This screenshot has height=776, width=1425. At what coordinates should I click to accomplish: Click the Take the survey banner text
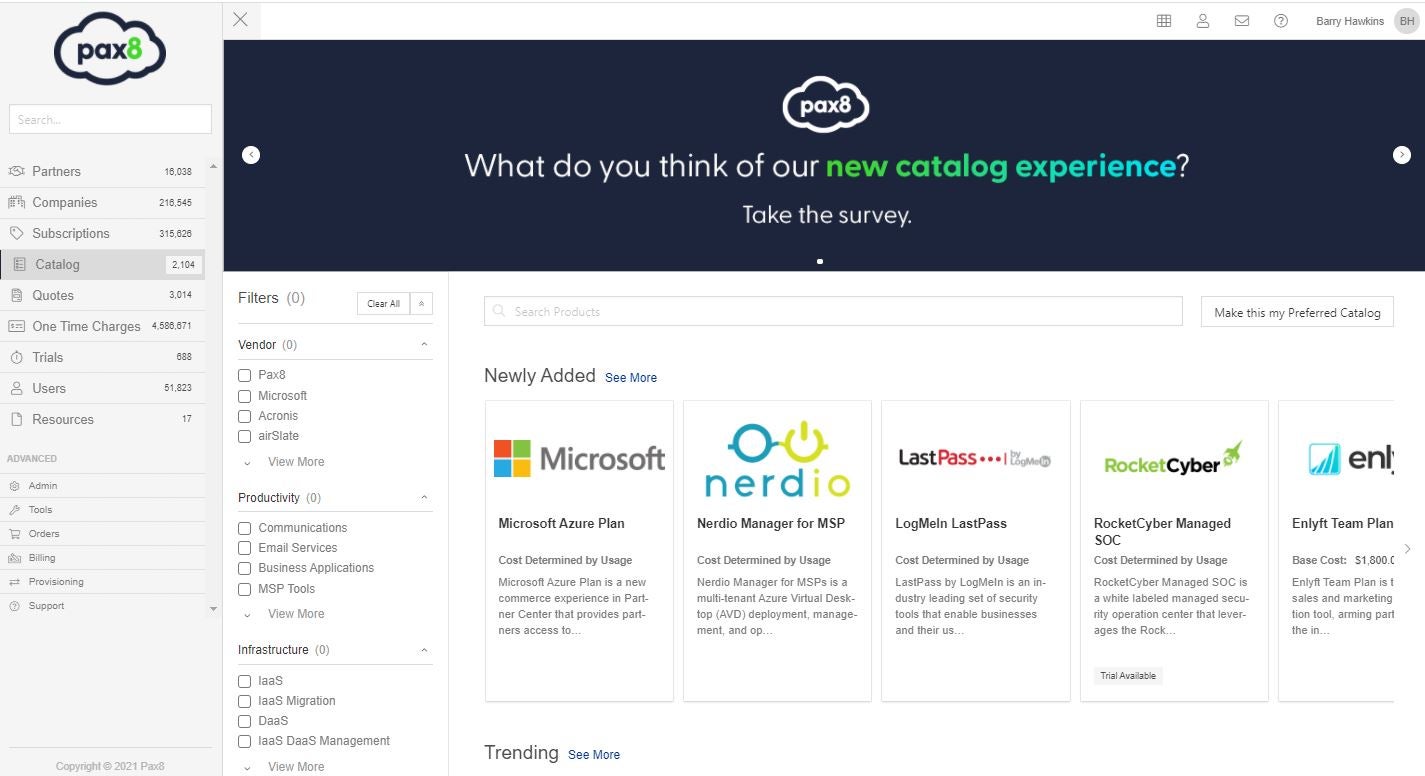point(826,214)
